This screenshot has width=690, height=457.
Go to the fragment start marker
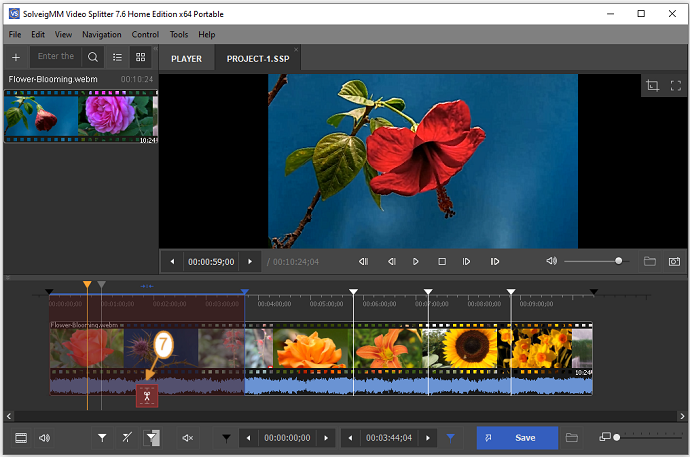pyautogui.click(x=226, y=438)
